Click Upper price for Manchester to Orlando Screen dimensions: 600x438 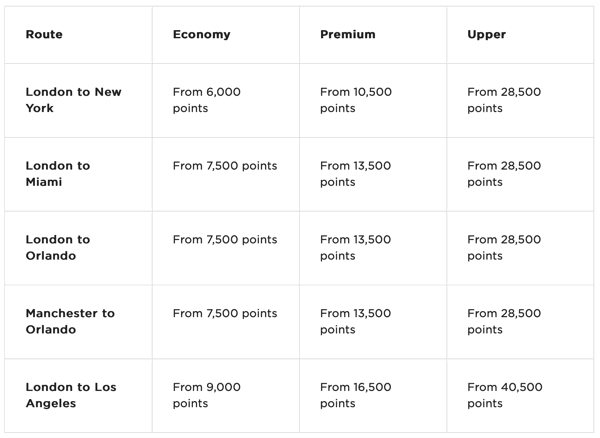pos(504,322)
